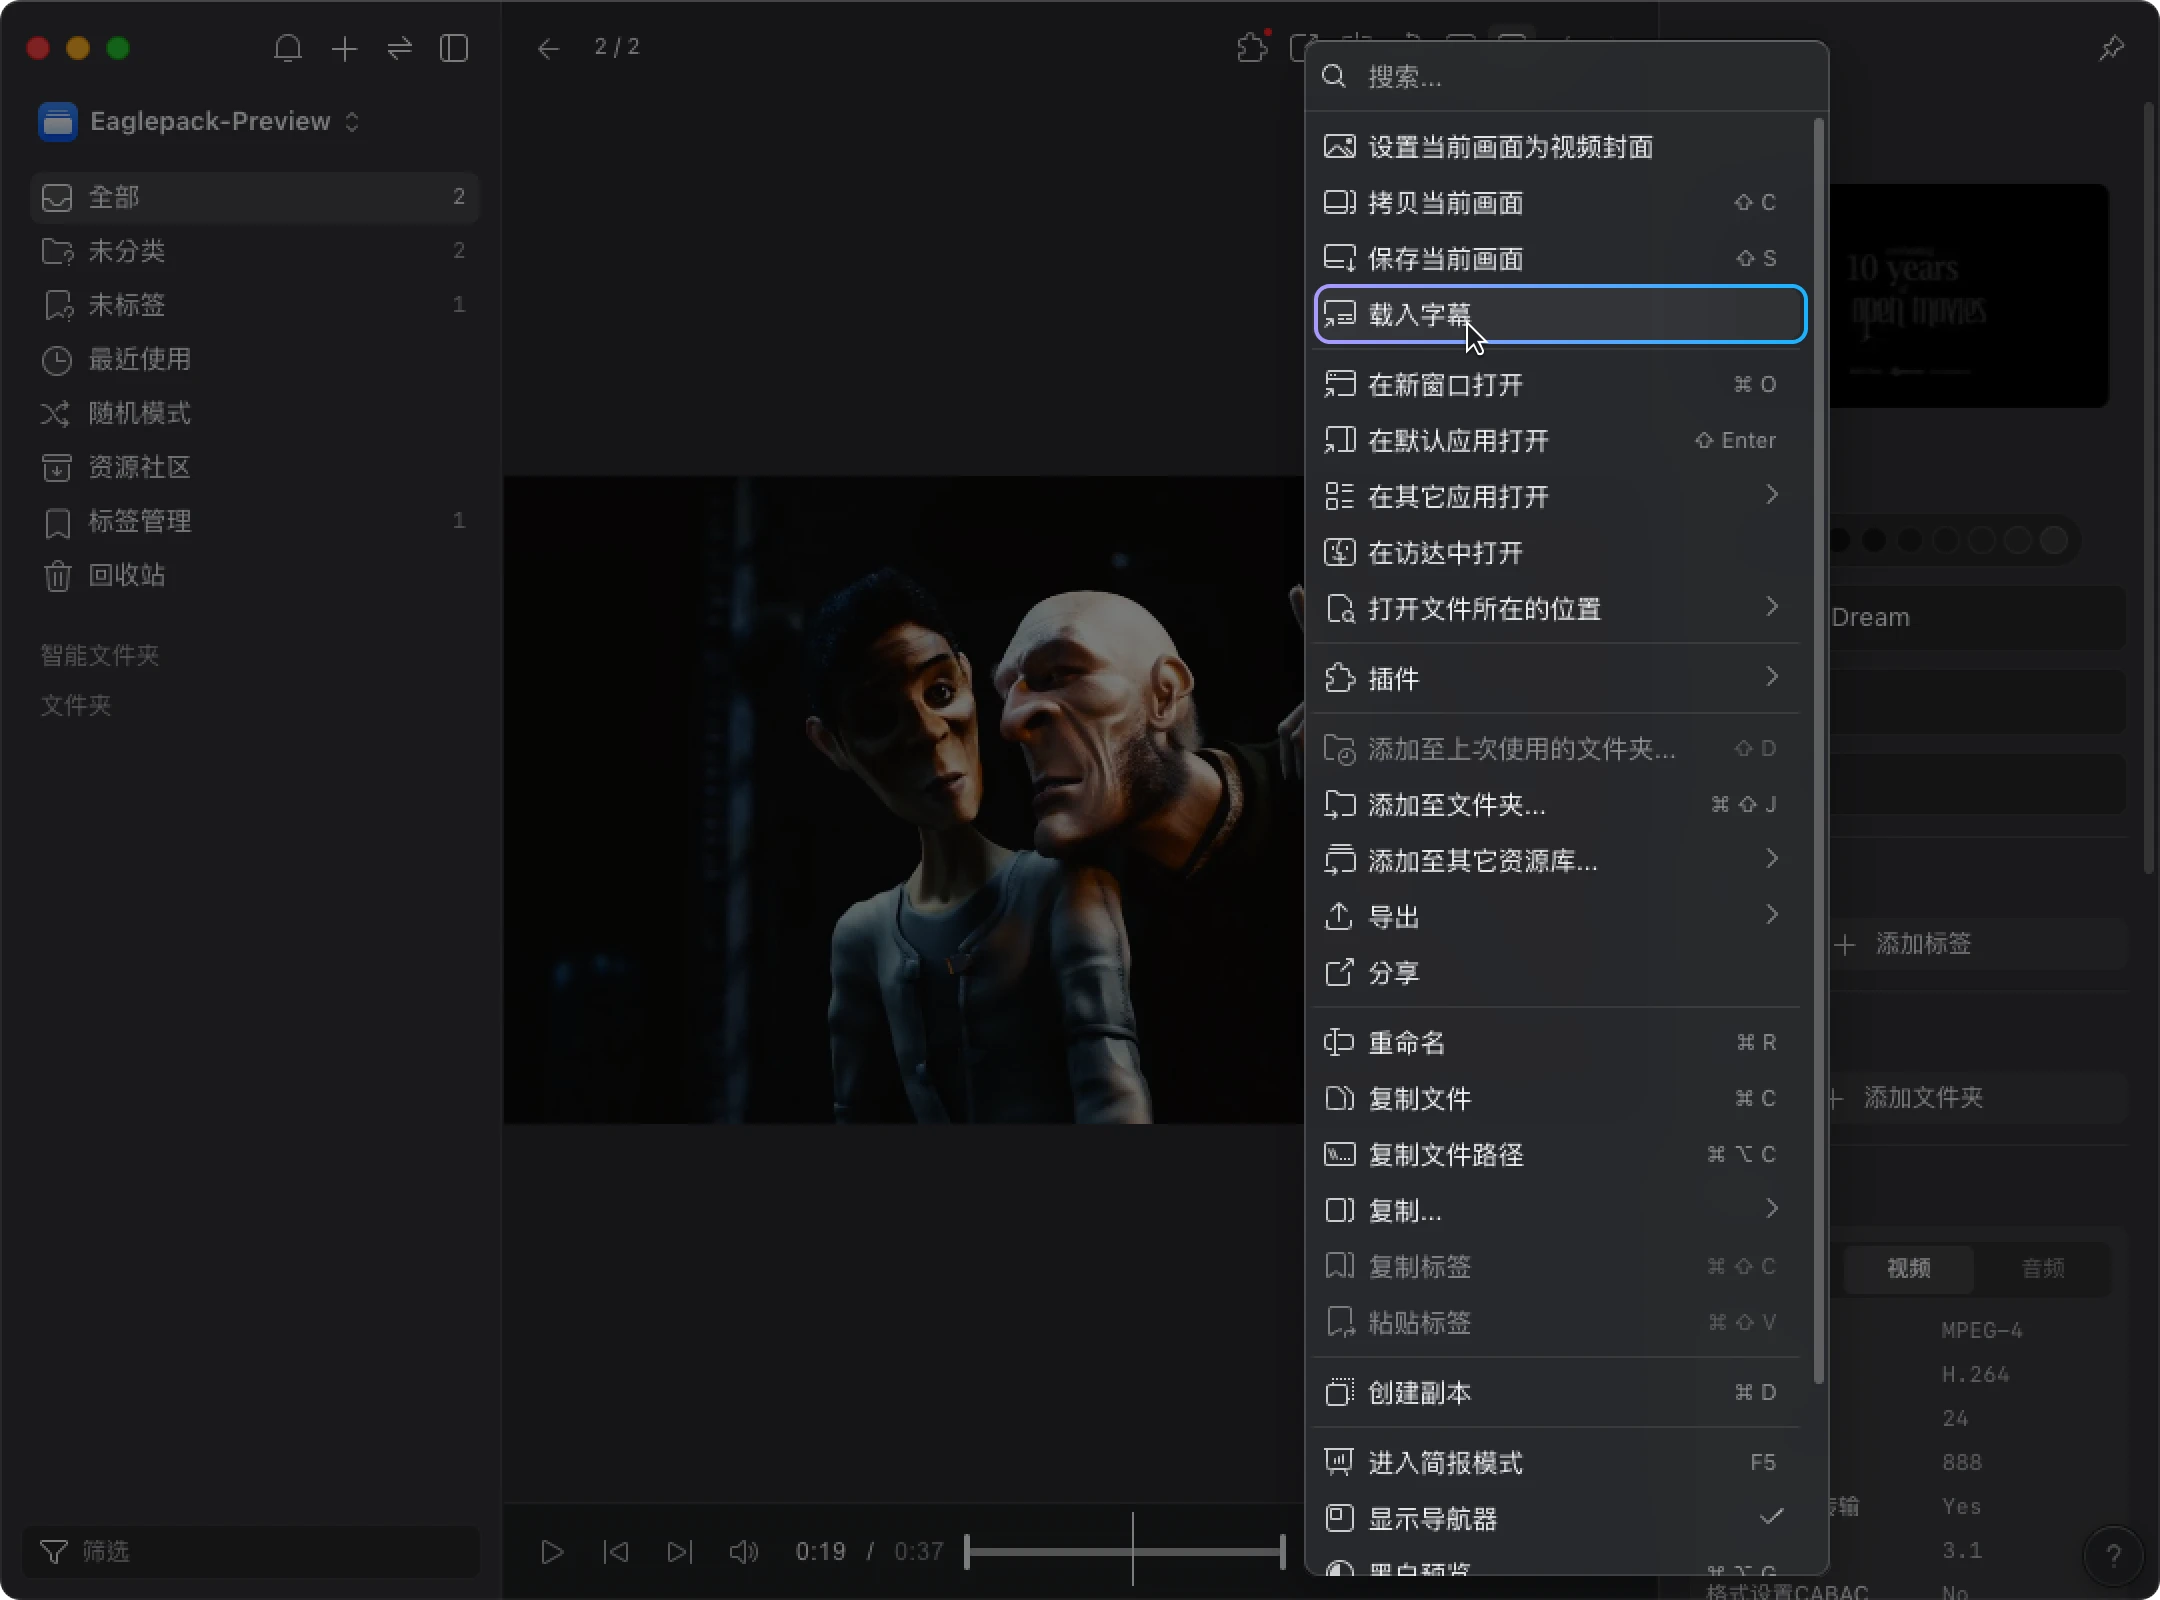Open the Eaglepack-Preview library switcher
The image size is (2160, 1600).
pyautogui.click(x=200, y=121)
